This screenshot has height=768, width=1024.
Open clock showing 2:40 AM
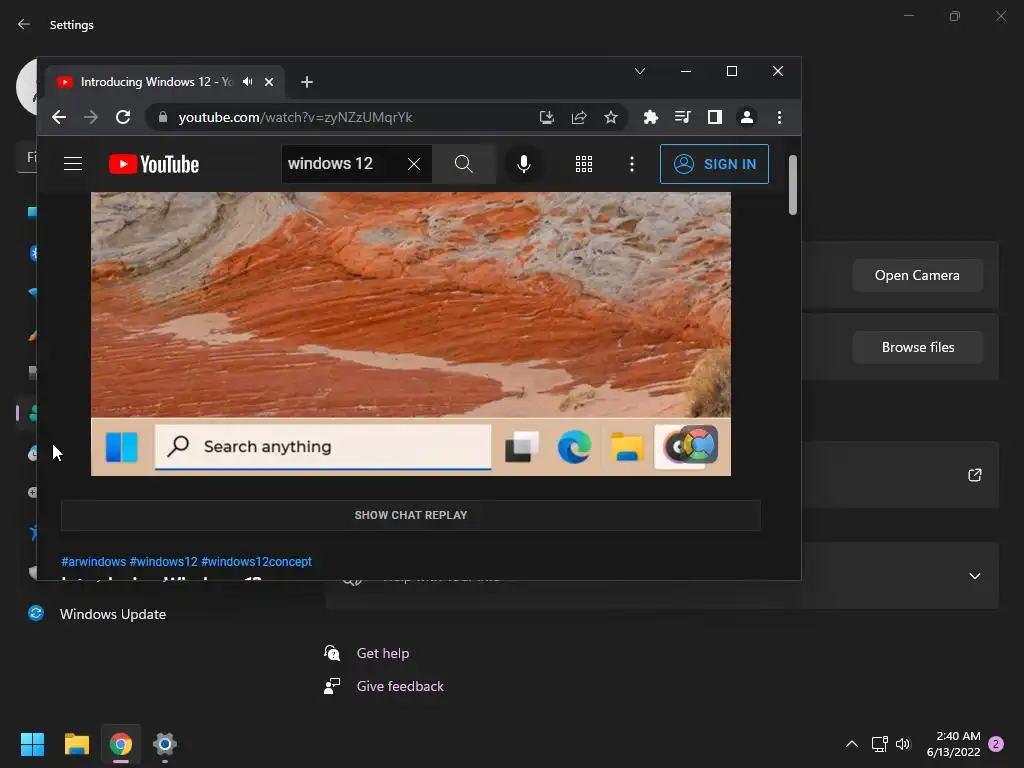[953, 744]
